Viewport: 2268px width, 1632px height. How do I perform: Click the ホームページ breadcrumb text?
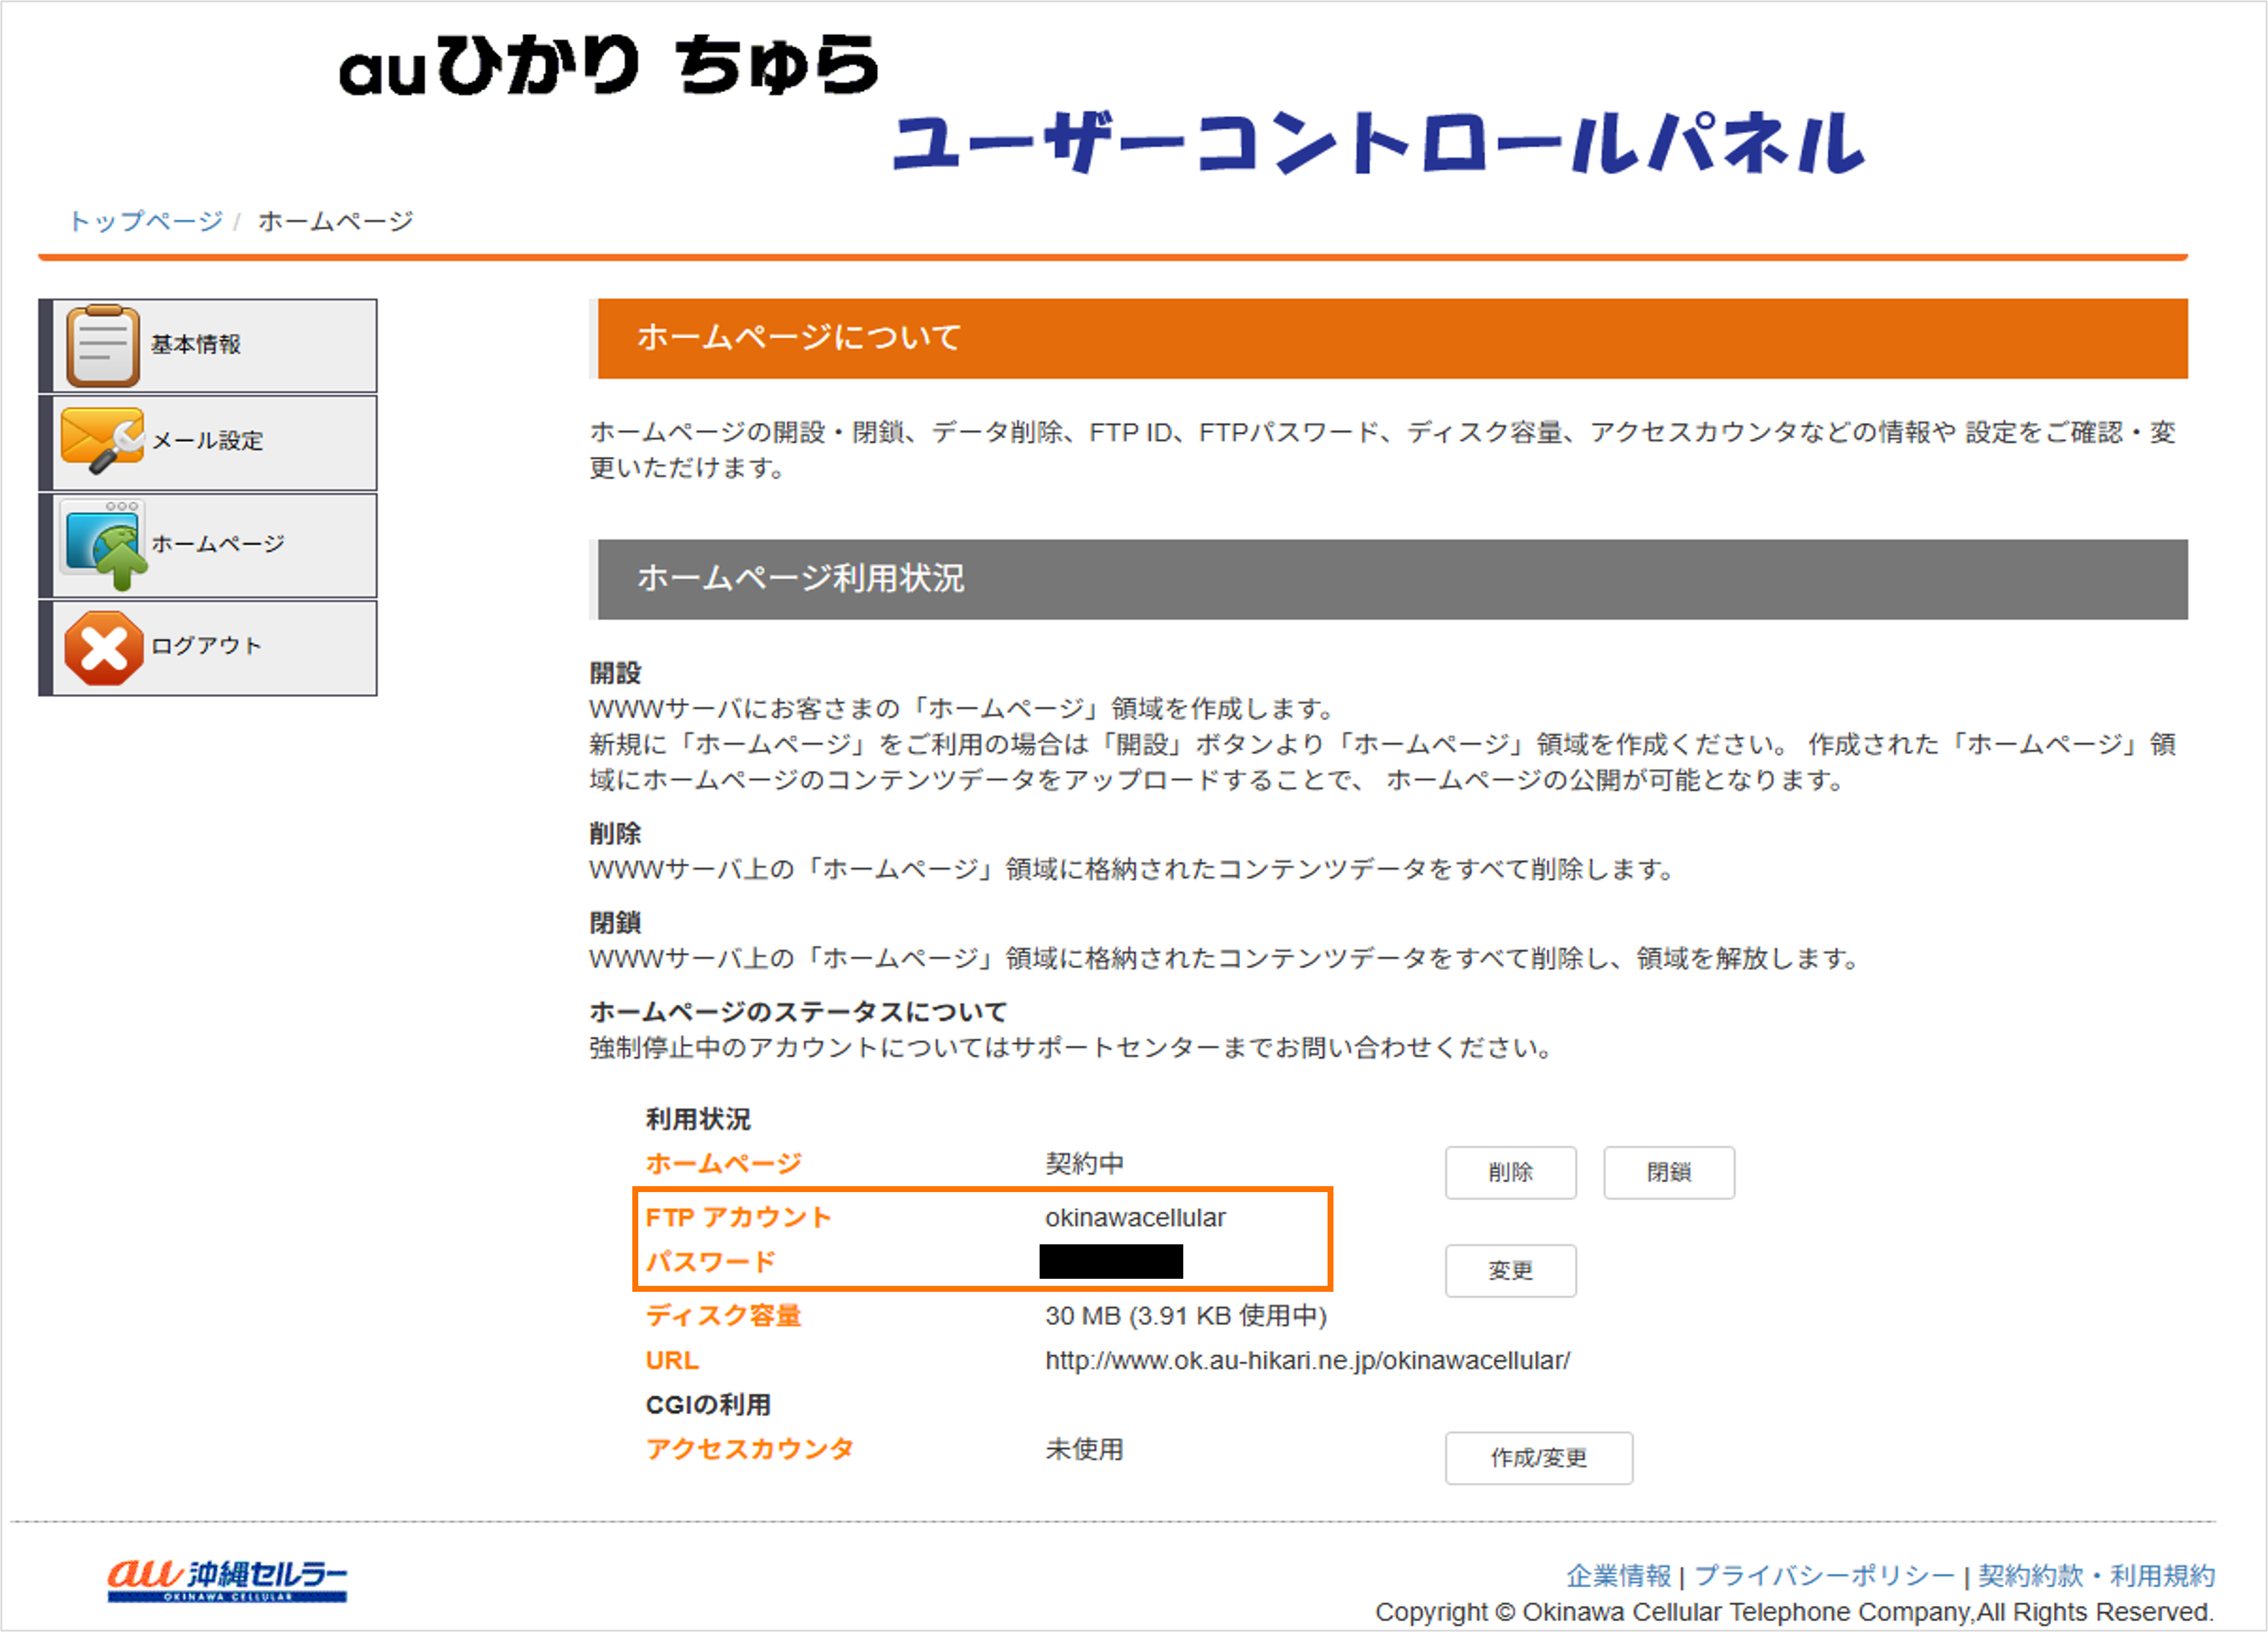click(336, 221)
